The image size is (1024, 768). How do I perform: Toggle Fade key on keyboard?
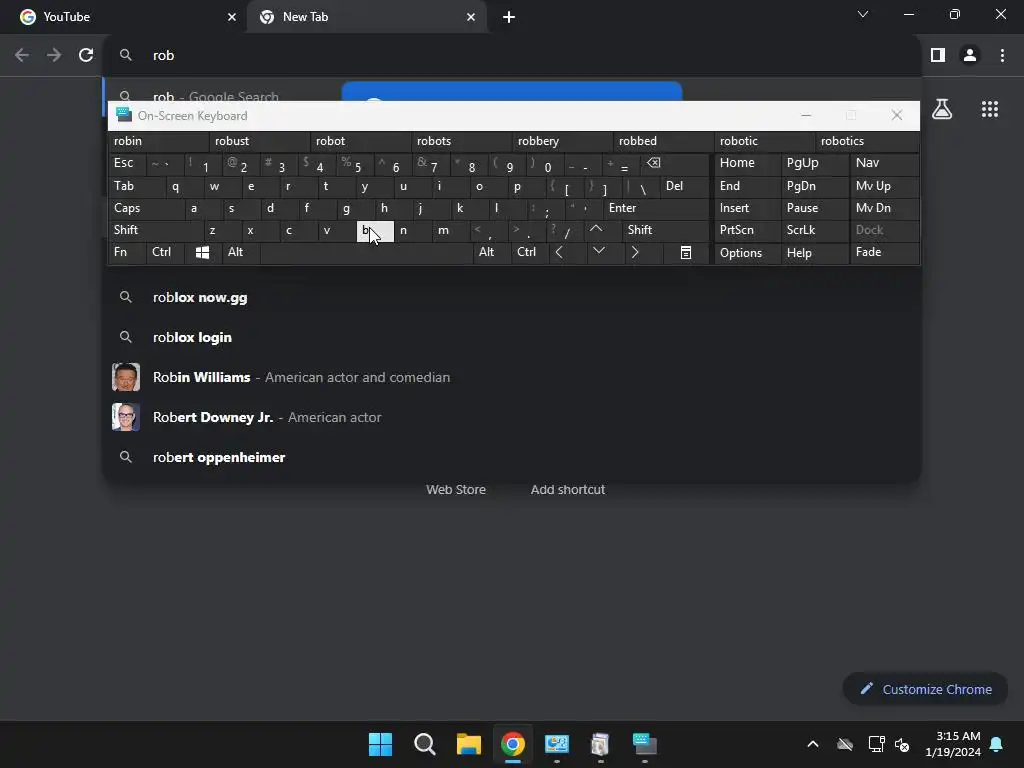point(884,252)
